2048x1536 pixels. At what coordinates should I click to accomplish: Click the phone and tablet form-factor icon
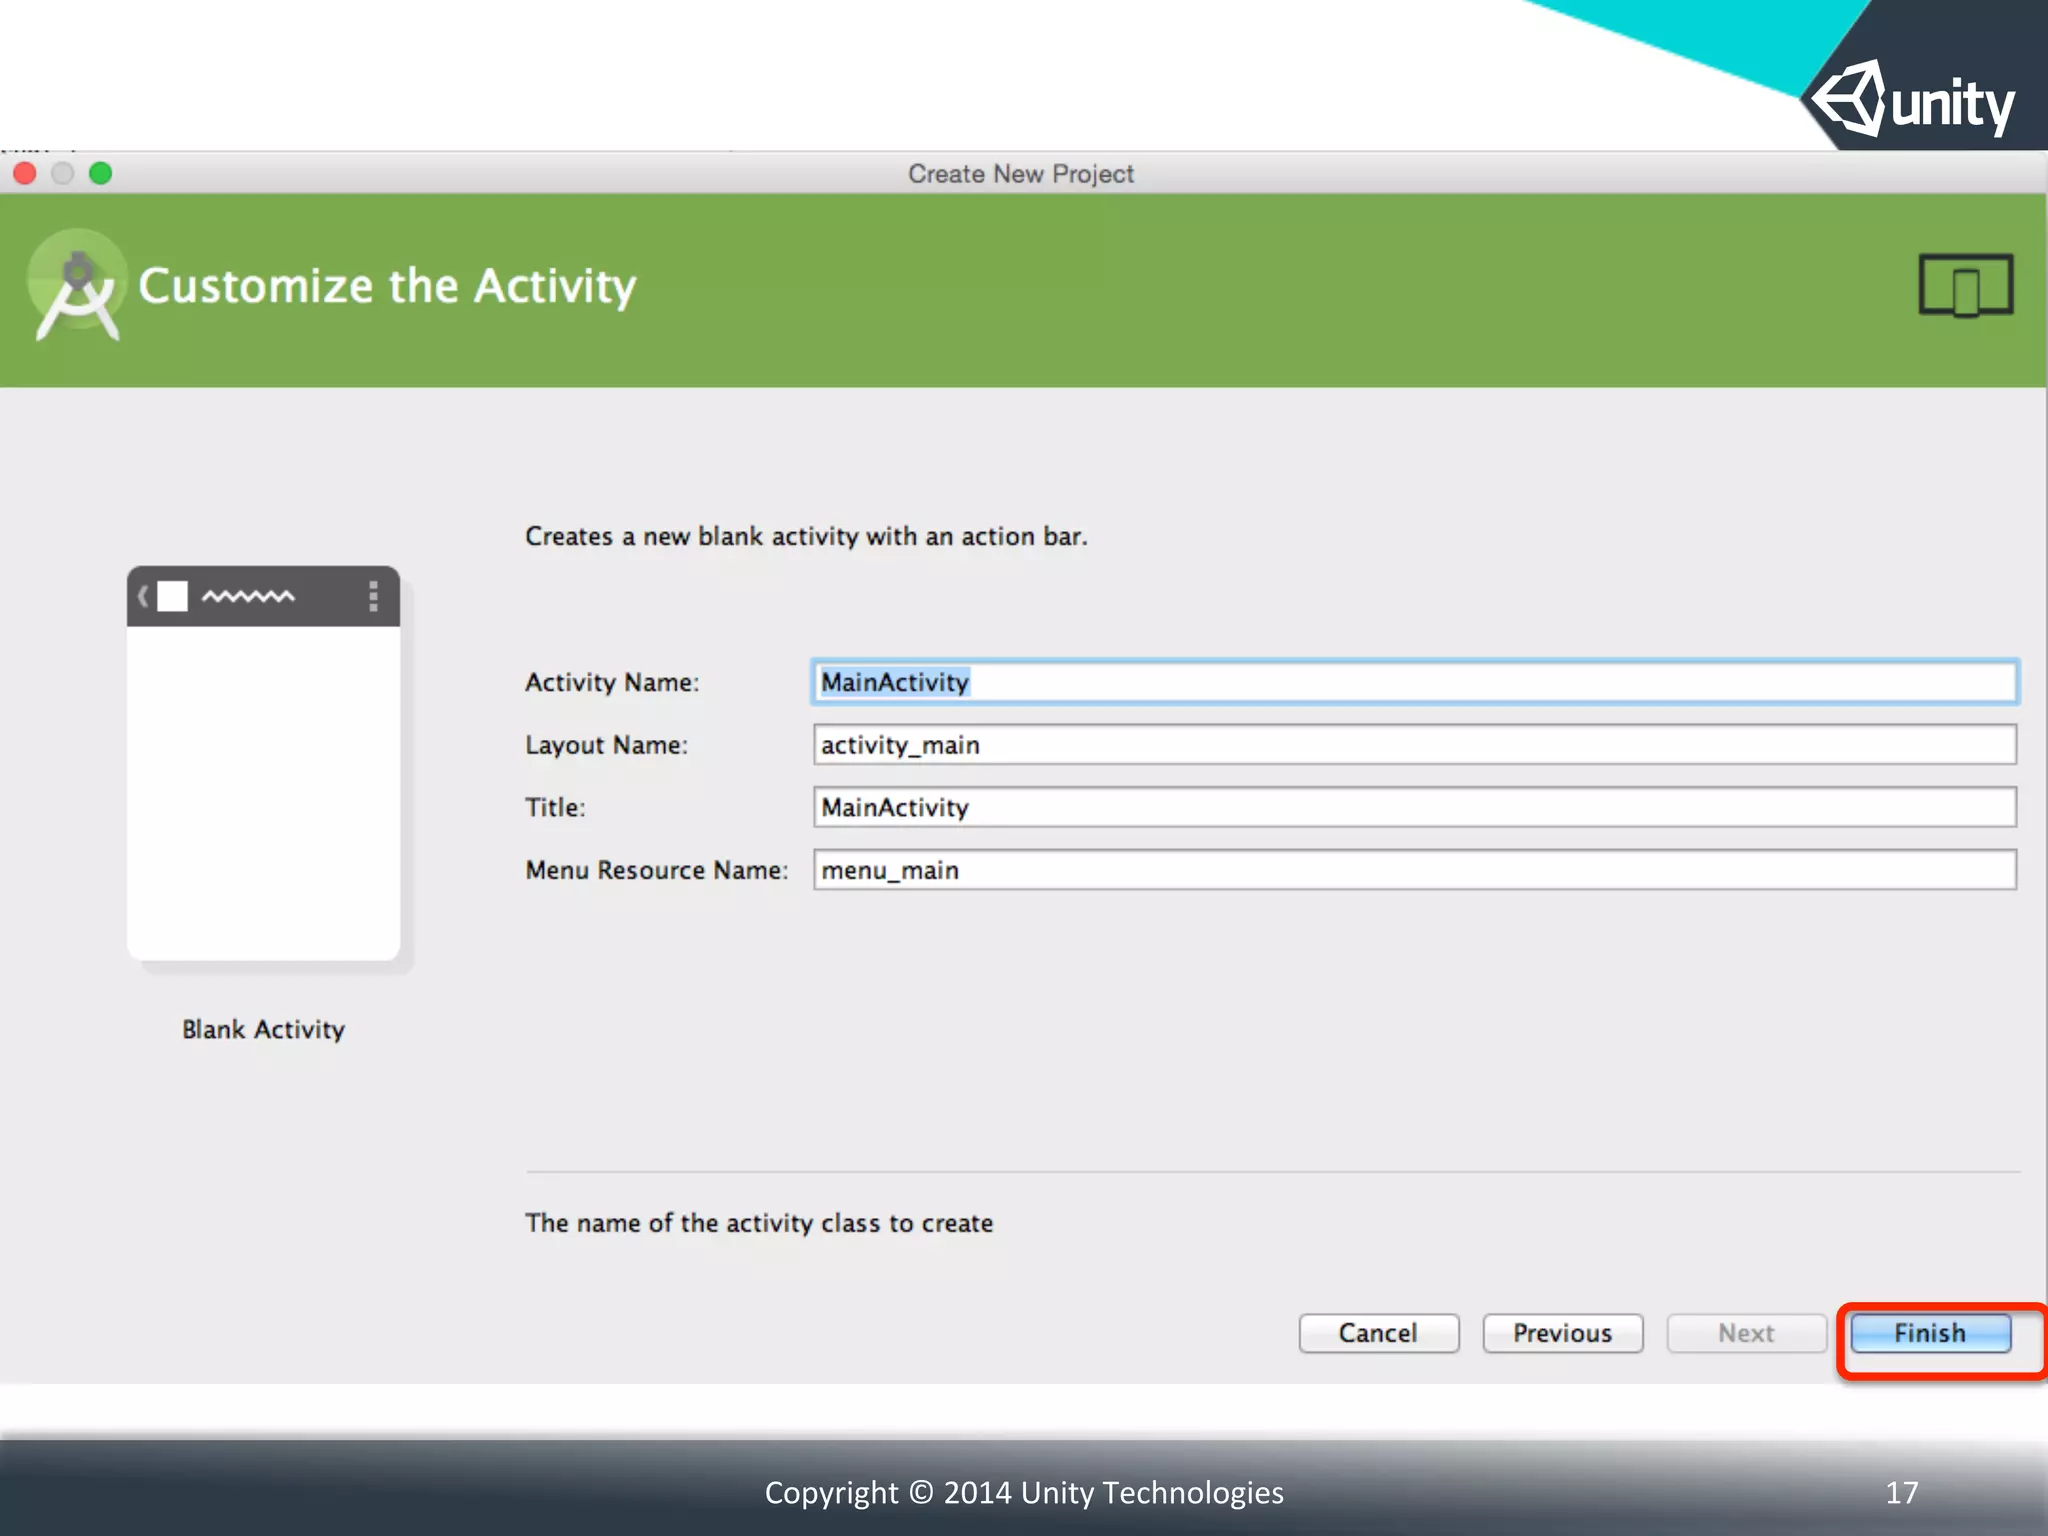click(1965, 285)
